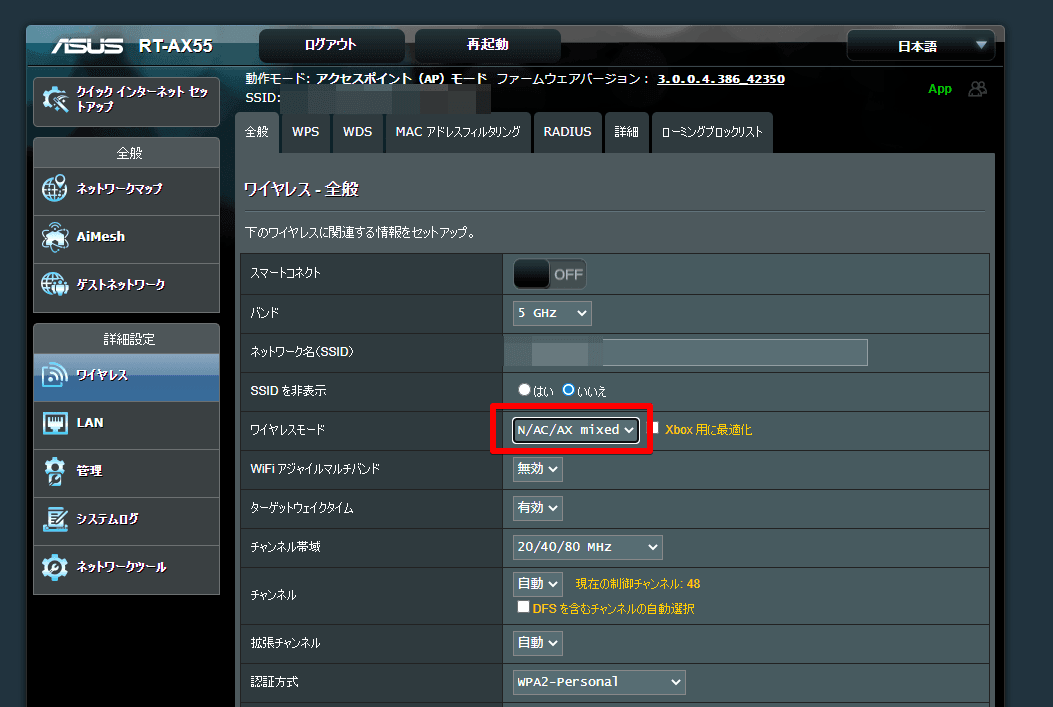Switch to the RADIUS tab
The image size is (1053, 707).
567,132
